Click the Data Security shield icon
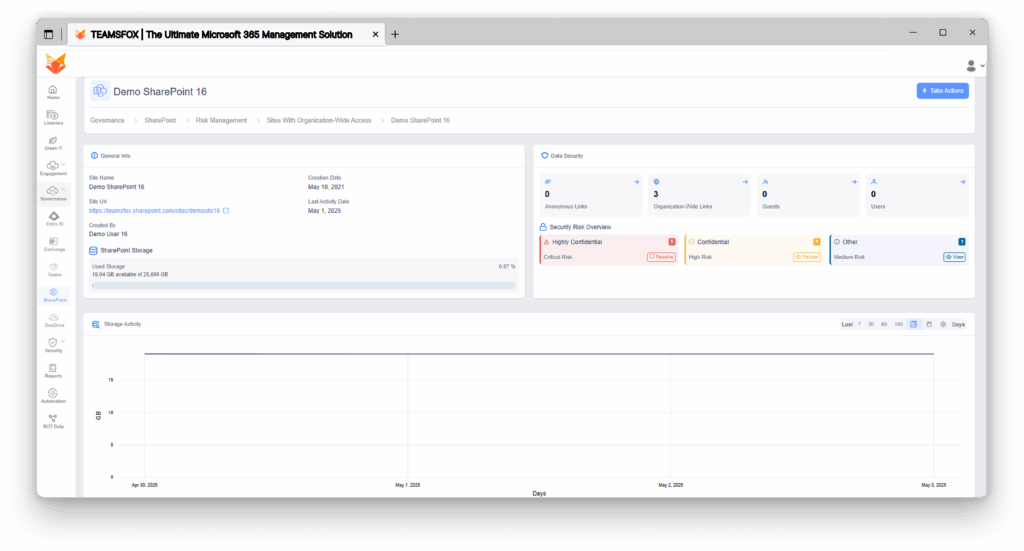This screenshot has width=1024, height=551. point(545,156)
